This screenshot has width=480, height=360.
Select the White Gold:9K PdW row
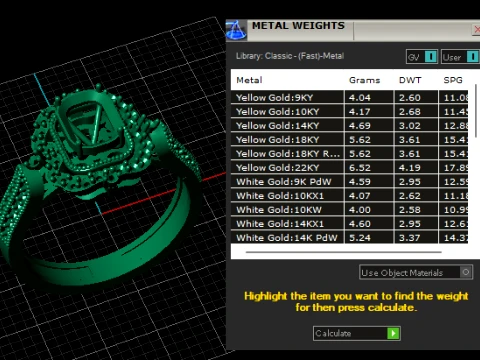point(349,181)
